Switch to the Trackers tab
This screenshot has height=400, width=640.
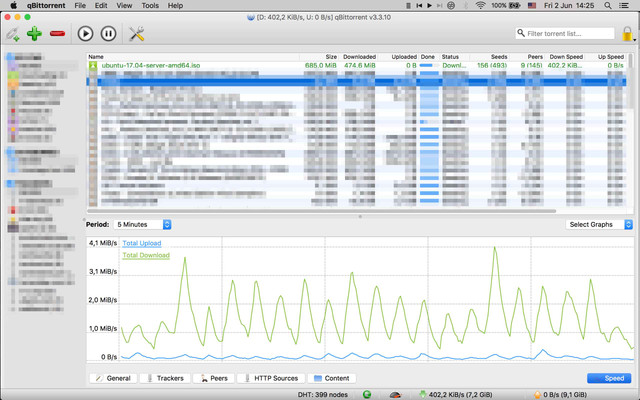click(164, 378)
